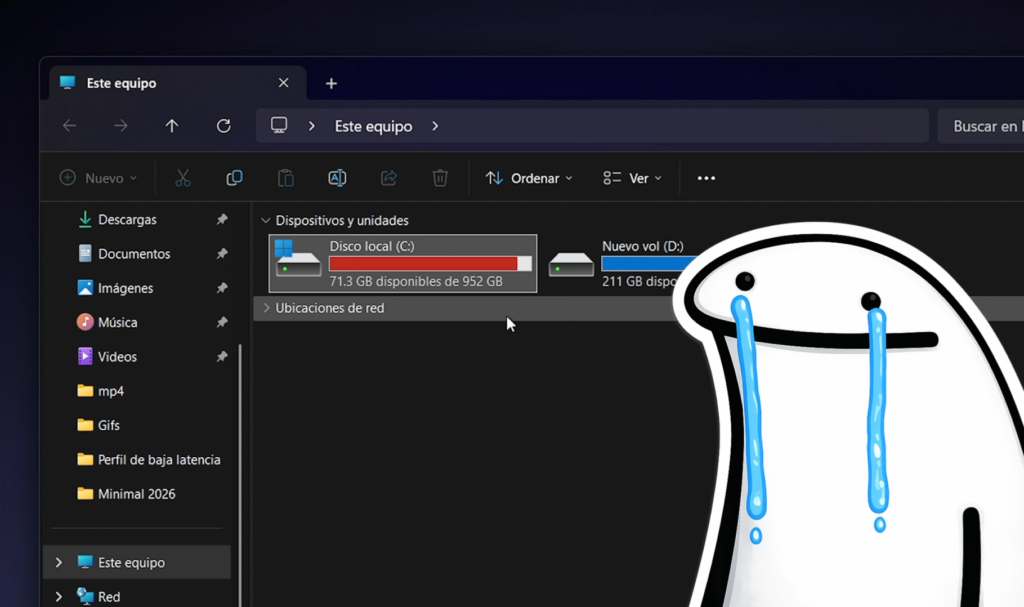The width and height of the screenshot is (1024, 607).
Task: Click the pin icon beside Imágenes
Action: (222, 288)
